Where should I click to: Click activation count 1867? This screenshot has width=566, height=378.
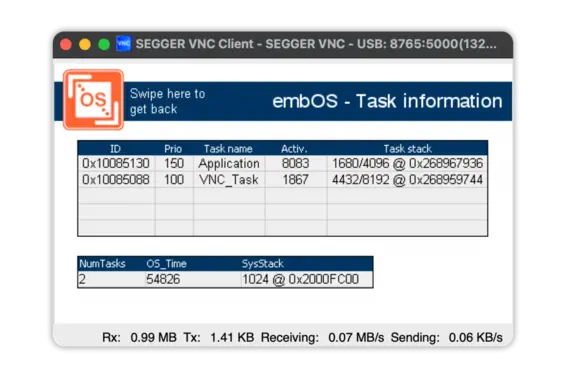pos(296,179)
